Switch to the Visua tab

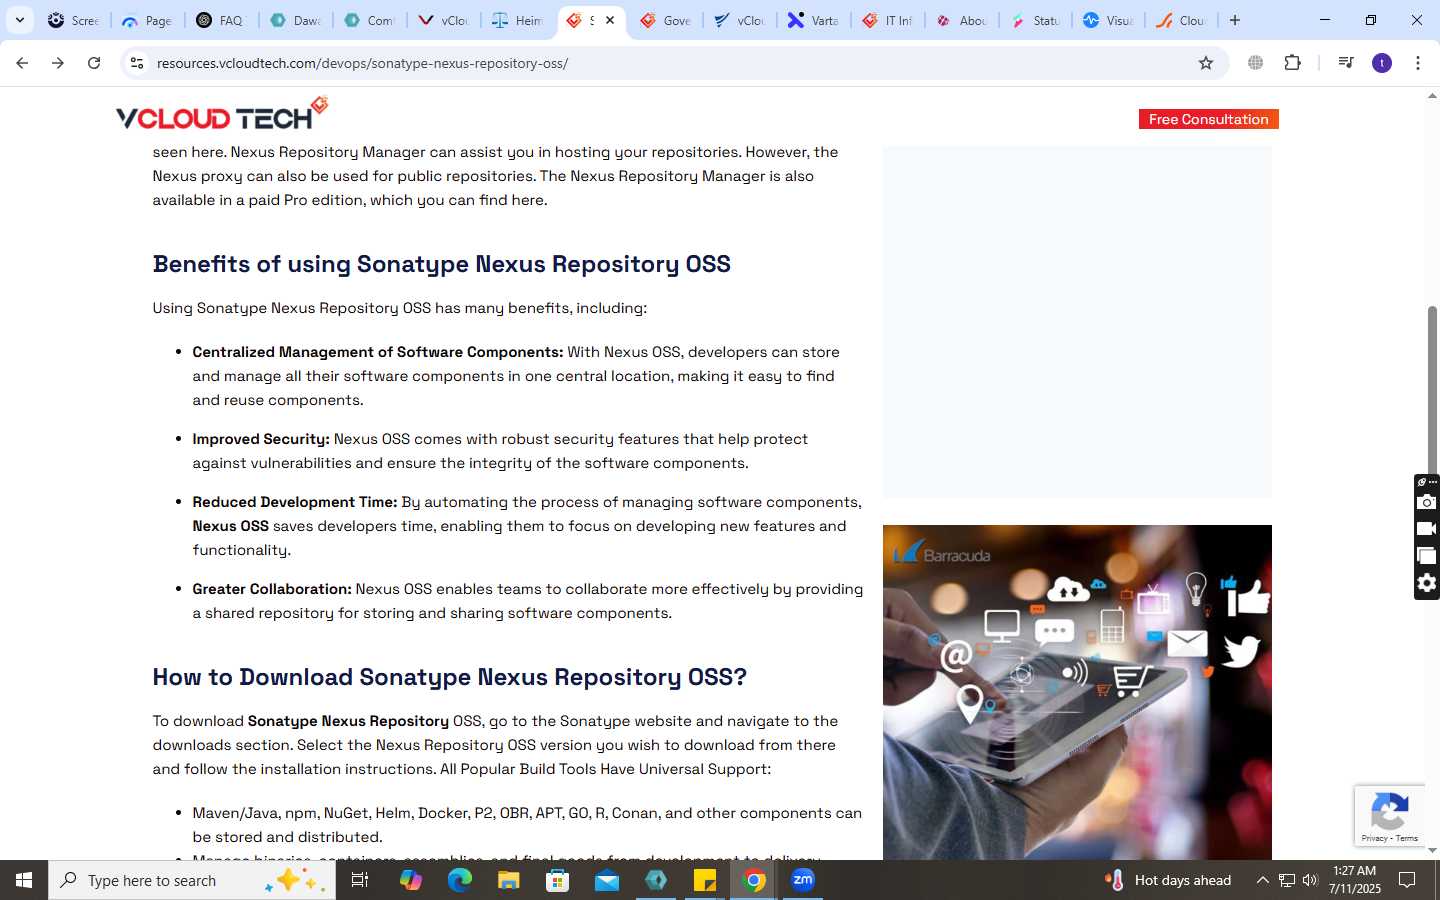coord(1109,20)
